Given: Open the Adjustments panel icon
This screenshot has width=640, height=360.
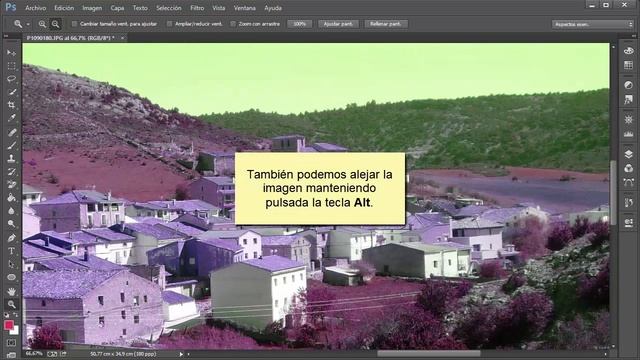Looking at the screenshot, I should click(x=629, y=85).
